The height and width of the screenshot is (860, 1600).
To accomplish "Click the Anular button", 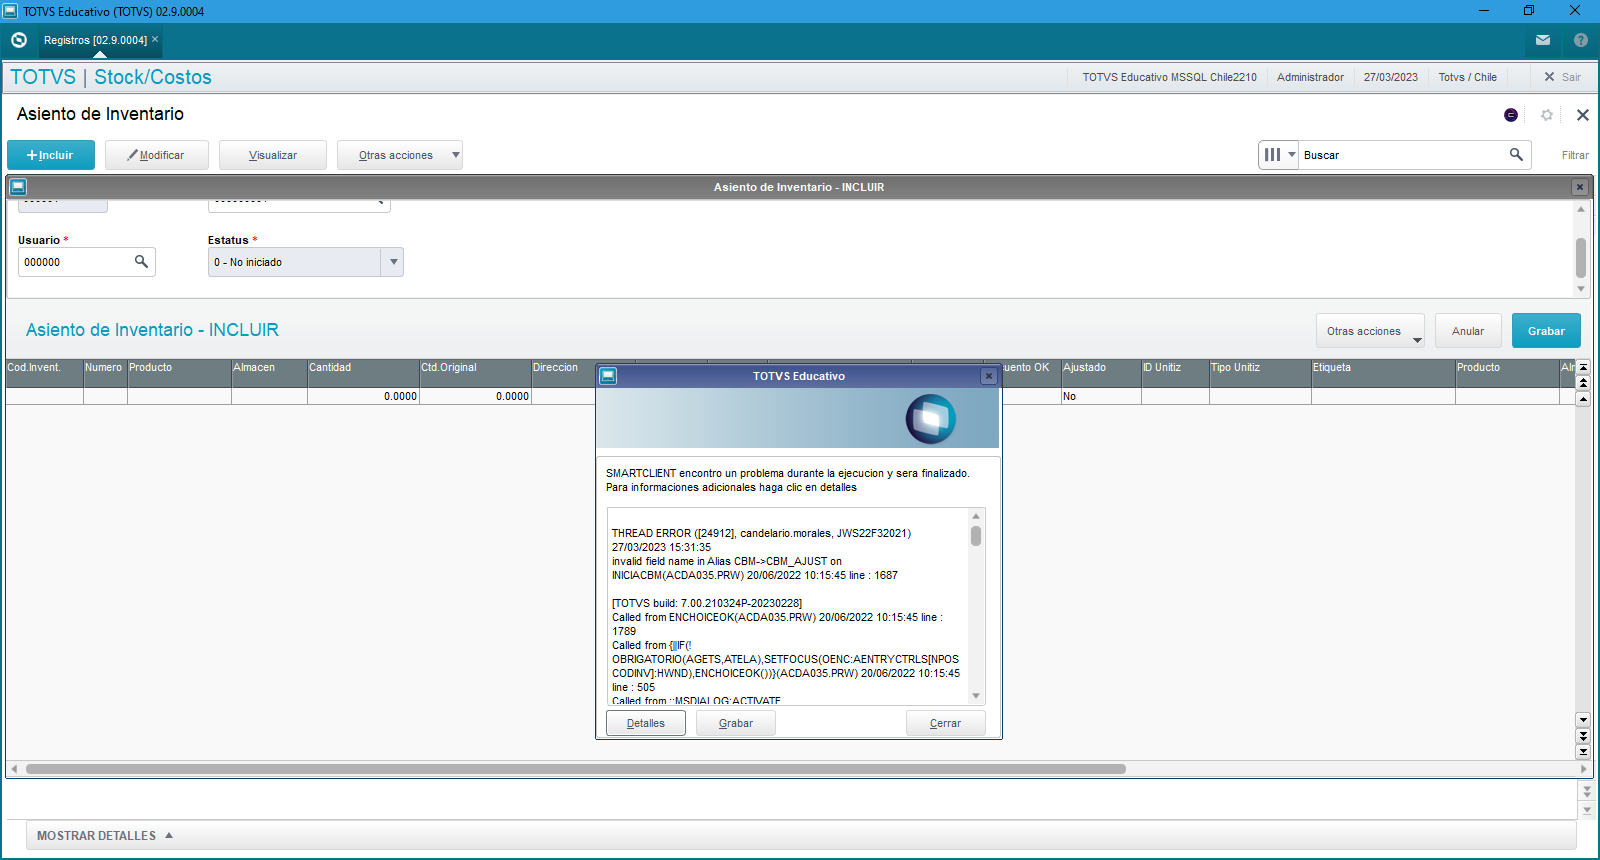I will pyautogui.click(x=1468, y=331).
